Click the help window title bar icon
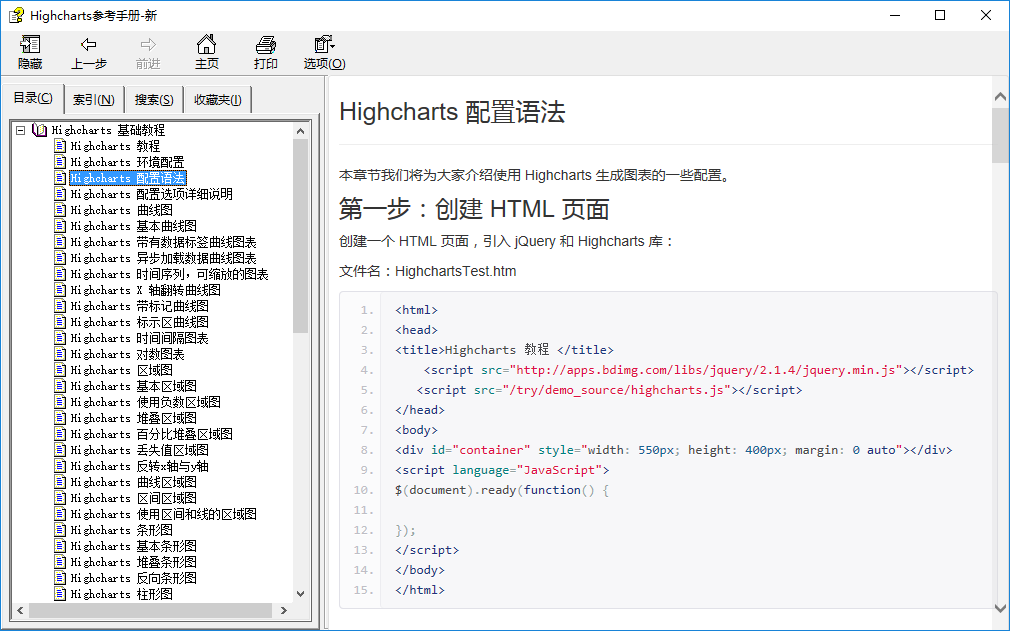 click(x=16, y=15)
